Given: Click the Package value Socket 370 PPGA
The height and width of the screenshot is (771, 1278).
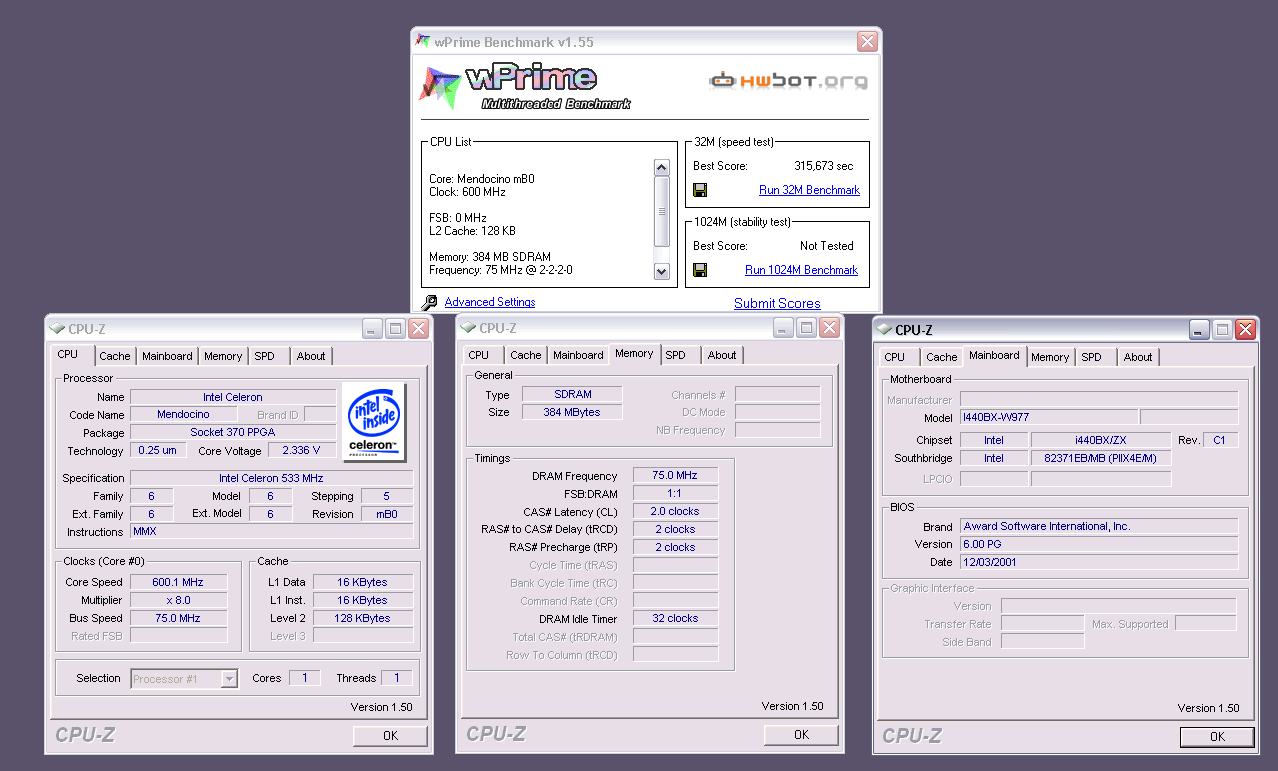Looking at the screenshot, I should pyautogui.click(x=233, y=432).
